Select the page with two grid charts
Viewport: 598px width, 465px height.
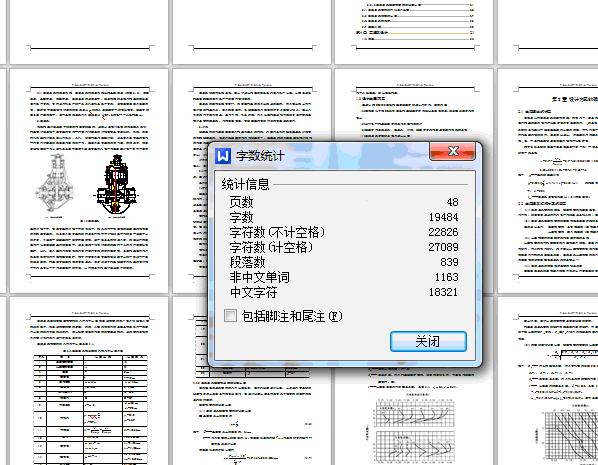[414, 416]
